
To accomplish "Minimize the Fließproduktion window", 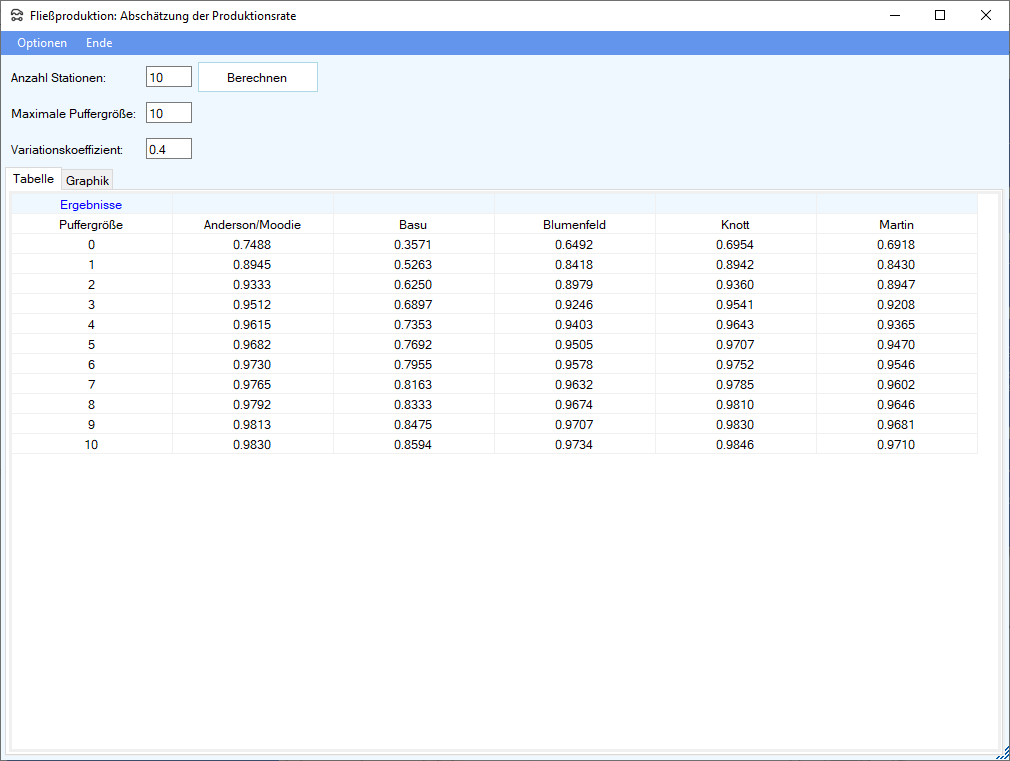I will [894, 15].
